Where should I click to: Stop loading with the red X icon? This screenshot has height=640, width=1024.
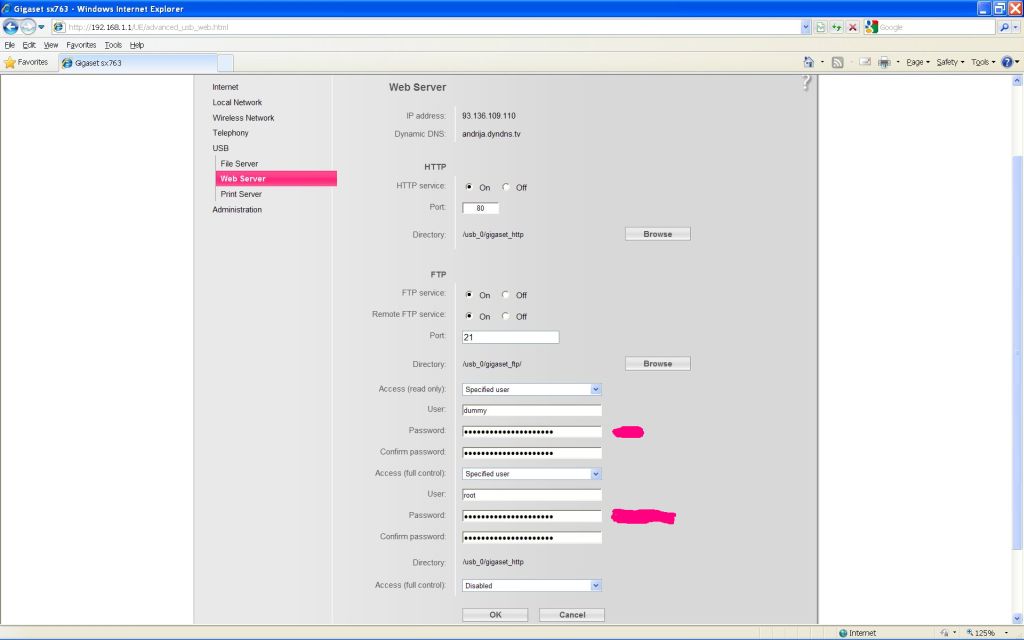852,27
